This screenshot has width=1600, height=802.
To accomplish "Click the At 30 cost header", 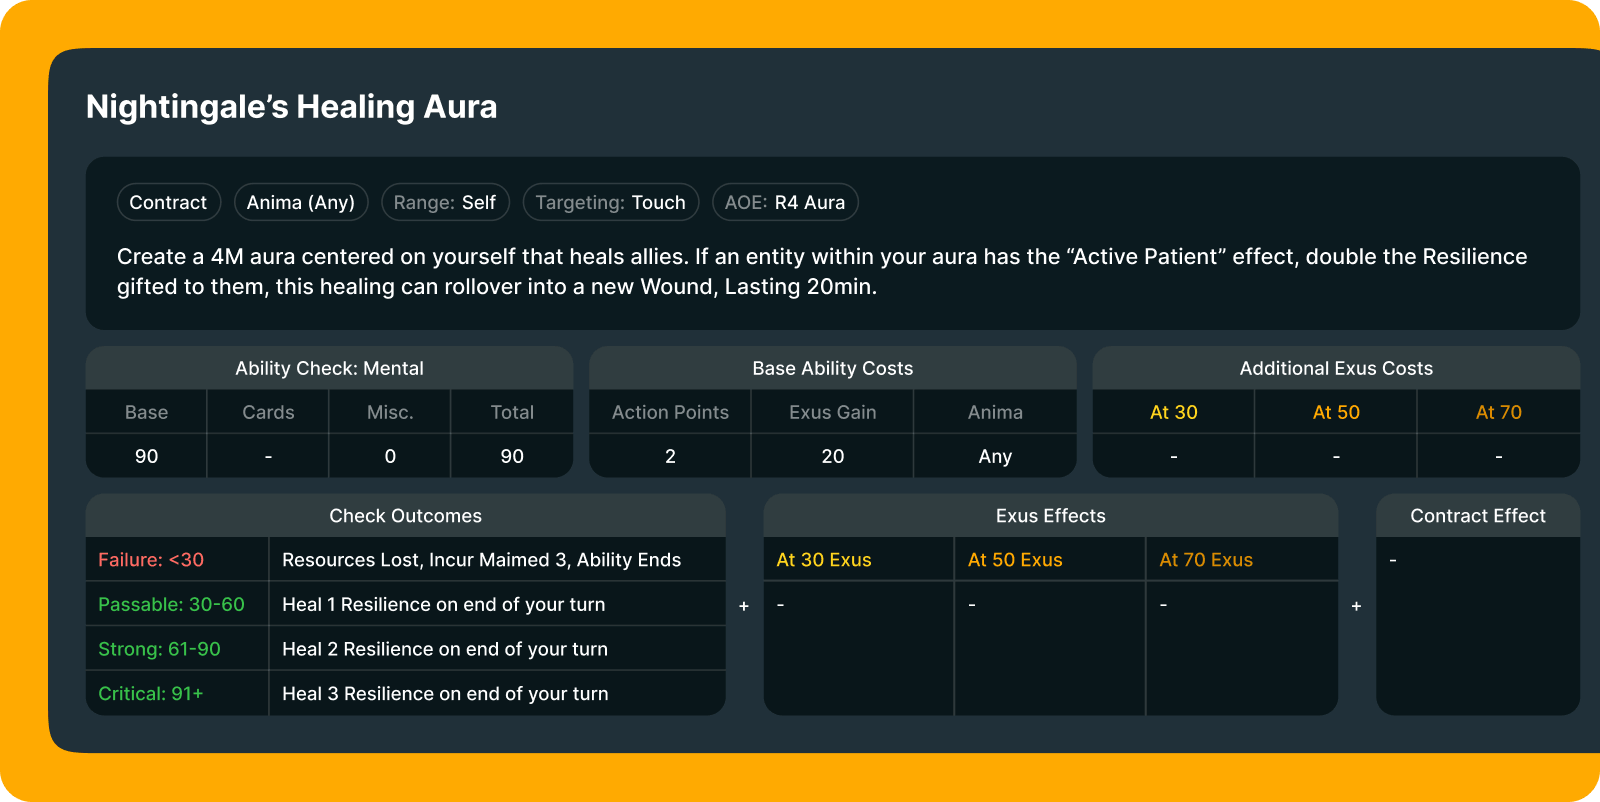I will pyautogui.click(x=1173, y=412).
